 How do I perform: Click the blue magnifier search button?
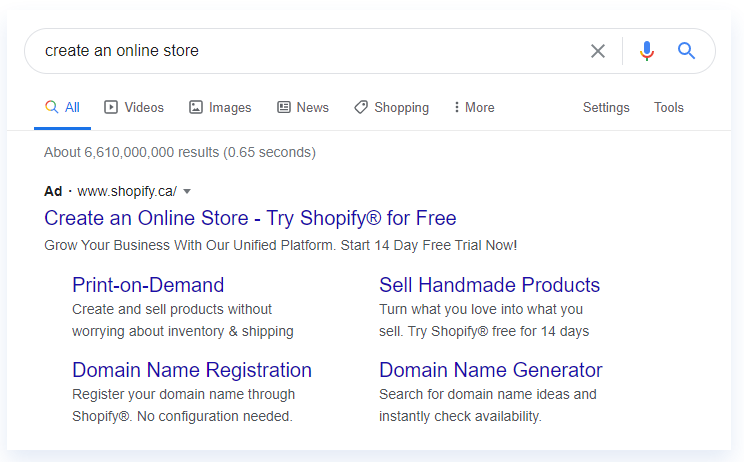686,50
